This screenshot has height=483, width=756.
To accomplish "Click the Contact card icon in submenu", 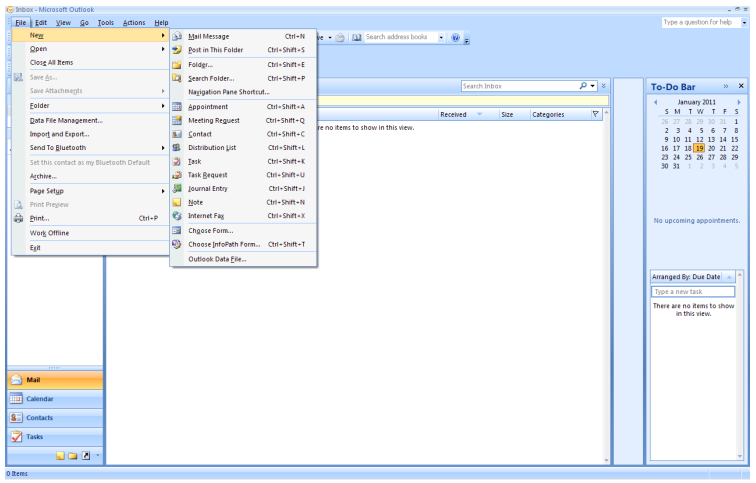I will (x=177, y=134).
